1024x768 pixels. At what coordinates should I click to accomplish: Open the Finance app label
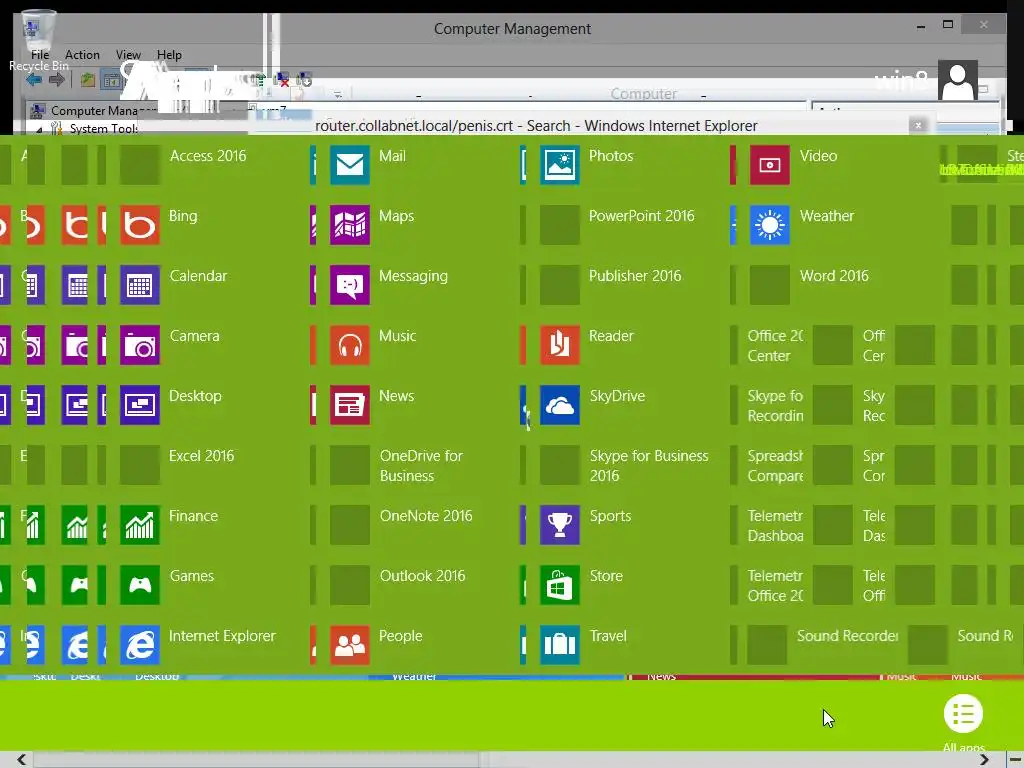193,516
